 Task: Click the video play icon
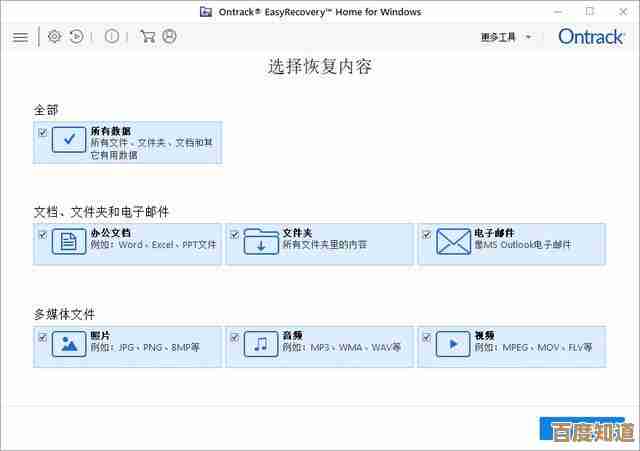(453, 344)
